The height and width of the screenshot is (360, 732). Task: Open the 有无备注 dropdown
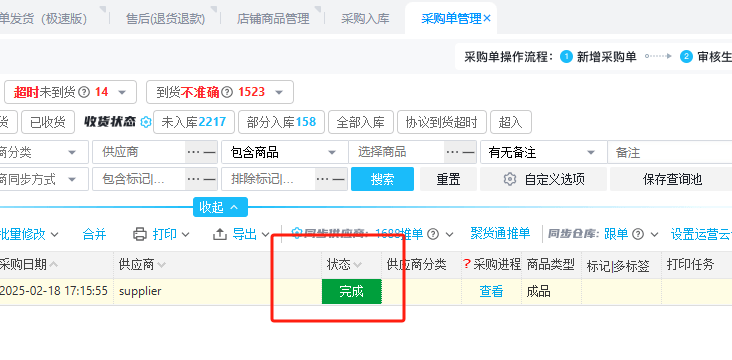coord(543,152)
